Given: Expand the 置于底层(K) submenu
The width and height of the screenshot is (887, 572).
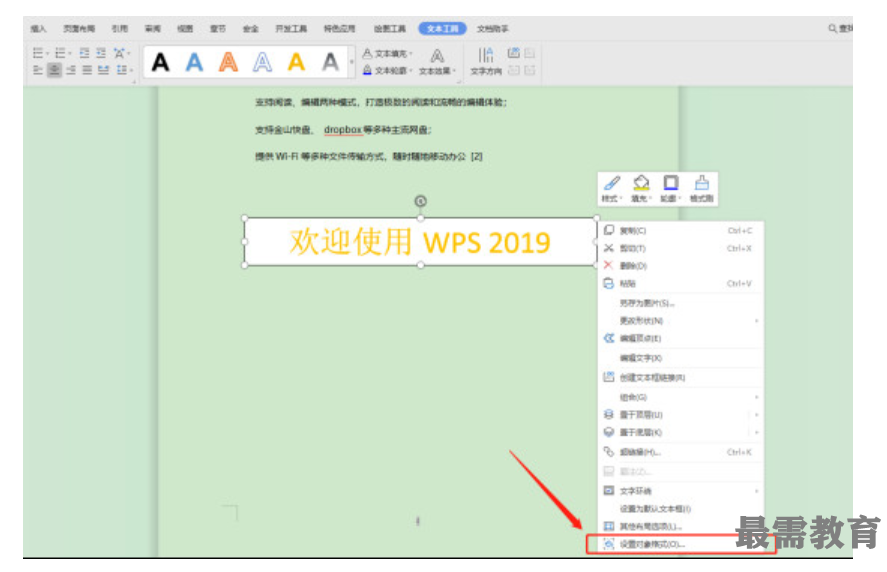Looking at the screenshot, I should (681, 432).
